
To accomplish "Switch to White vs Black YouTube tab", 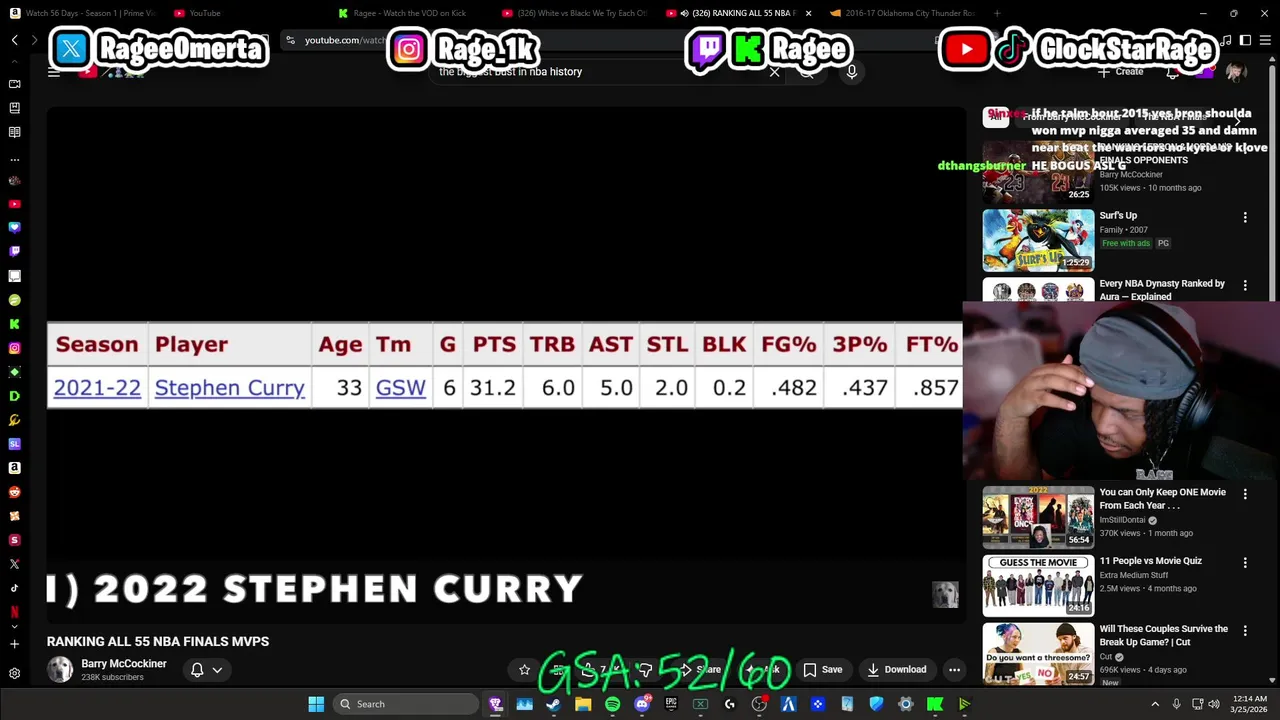I will (x=575, y=13).
